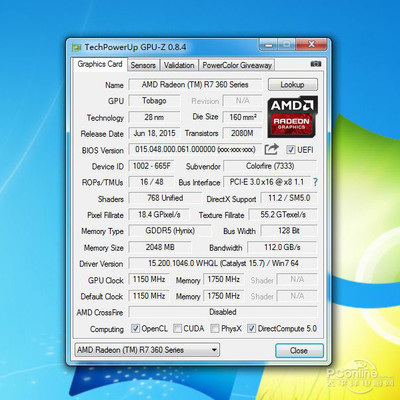Click the Computing label text

(107, 329)
